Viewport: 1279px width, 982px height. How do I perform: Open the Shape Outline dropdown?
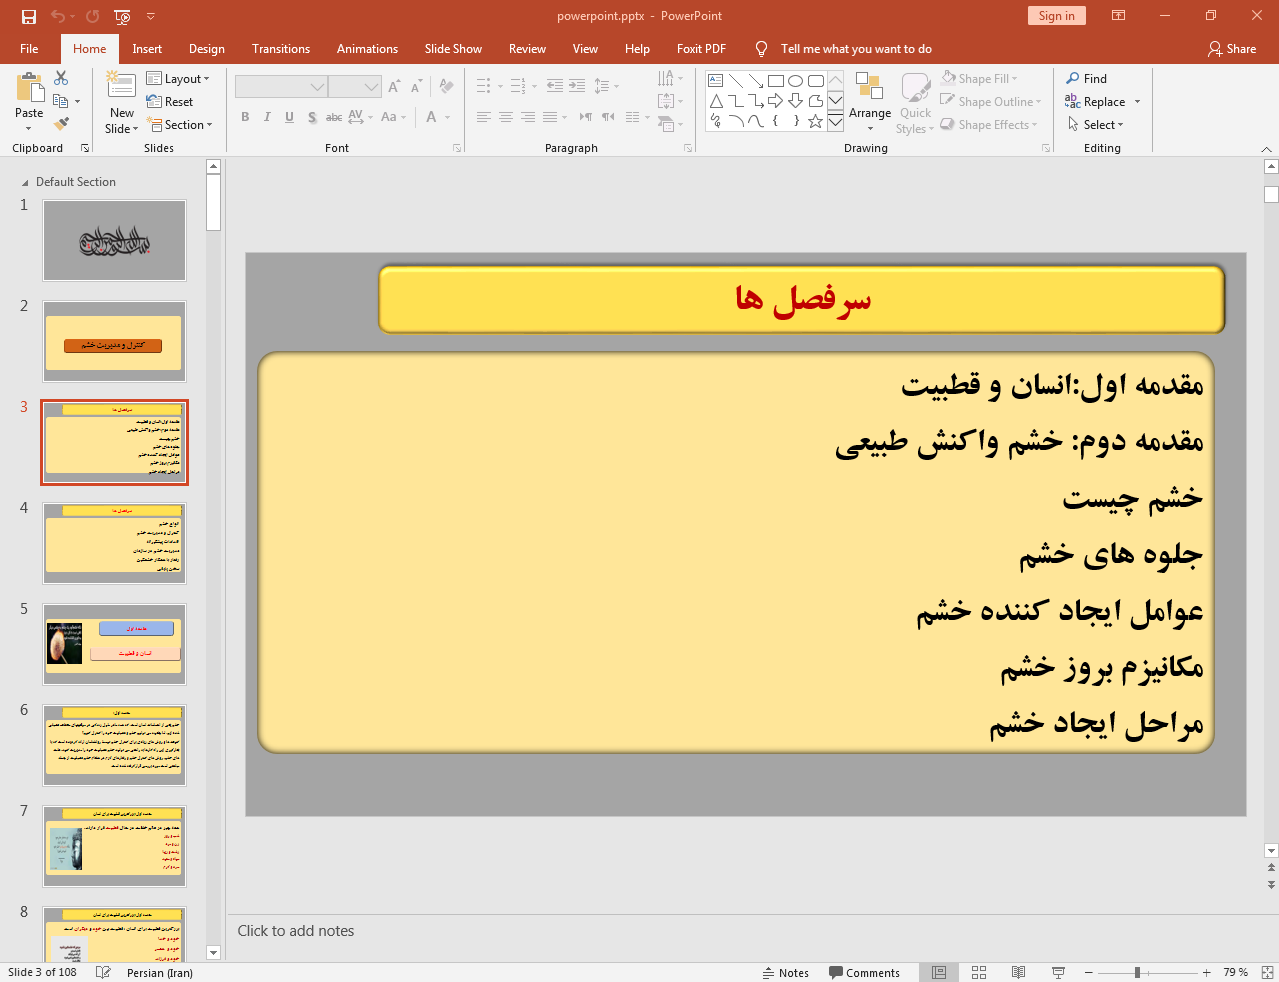[991, 101]
